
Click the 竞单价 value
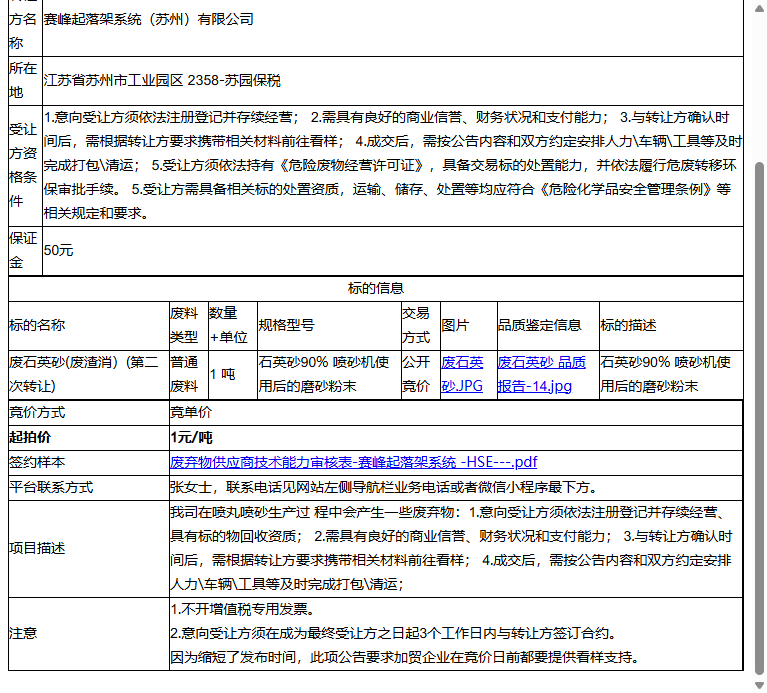tap(191, 413)
